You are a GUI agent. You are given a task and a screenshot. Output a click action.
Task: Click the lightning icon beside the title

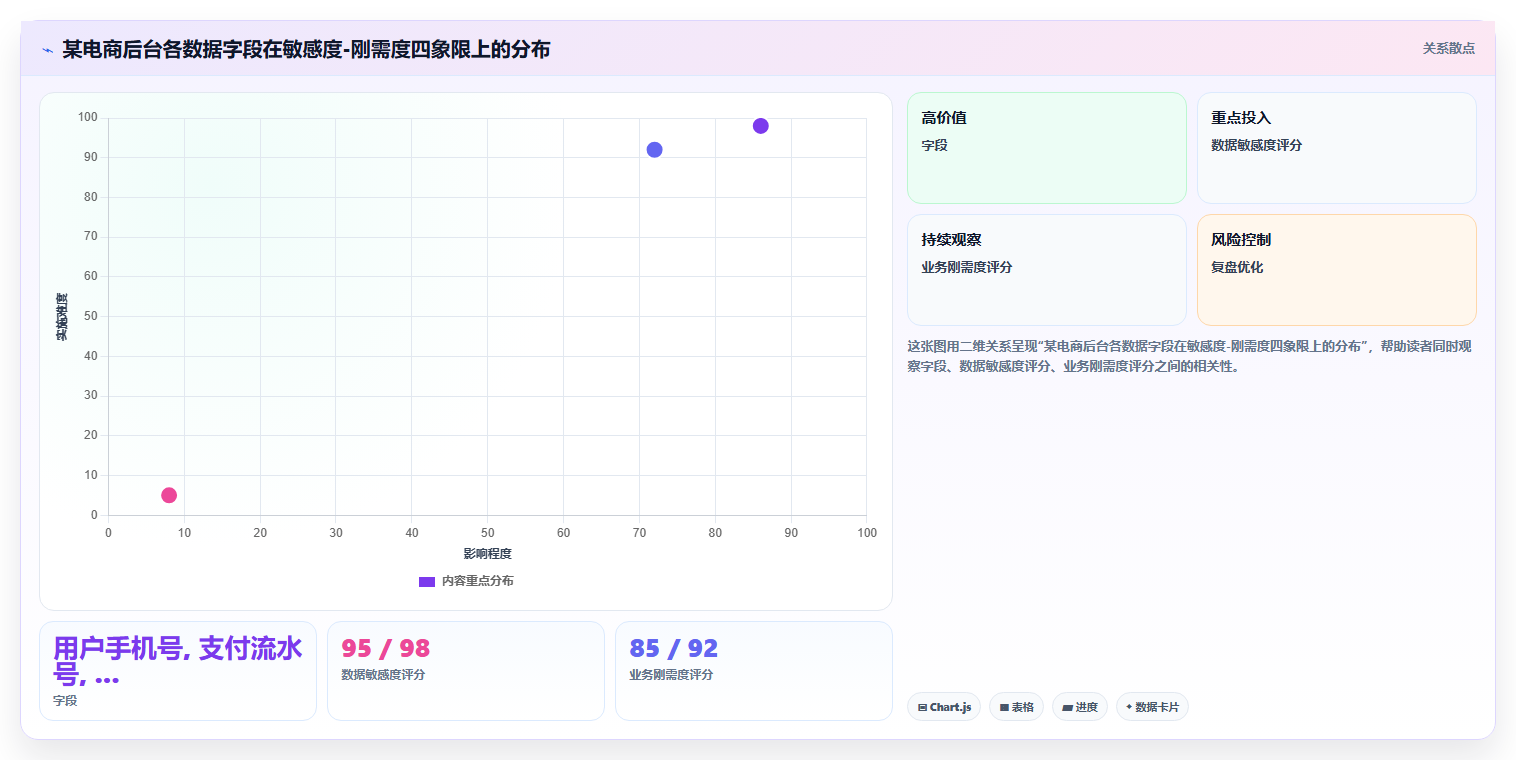point(48,50)
